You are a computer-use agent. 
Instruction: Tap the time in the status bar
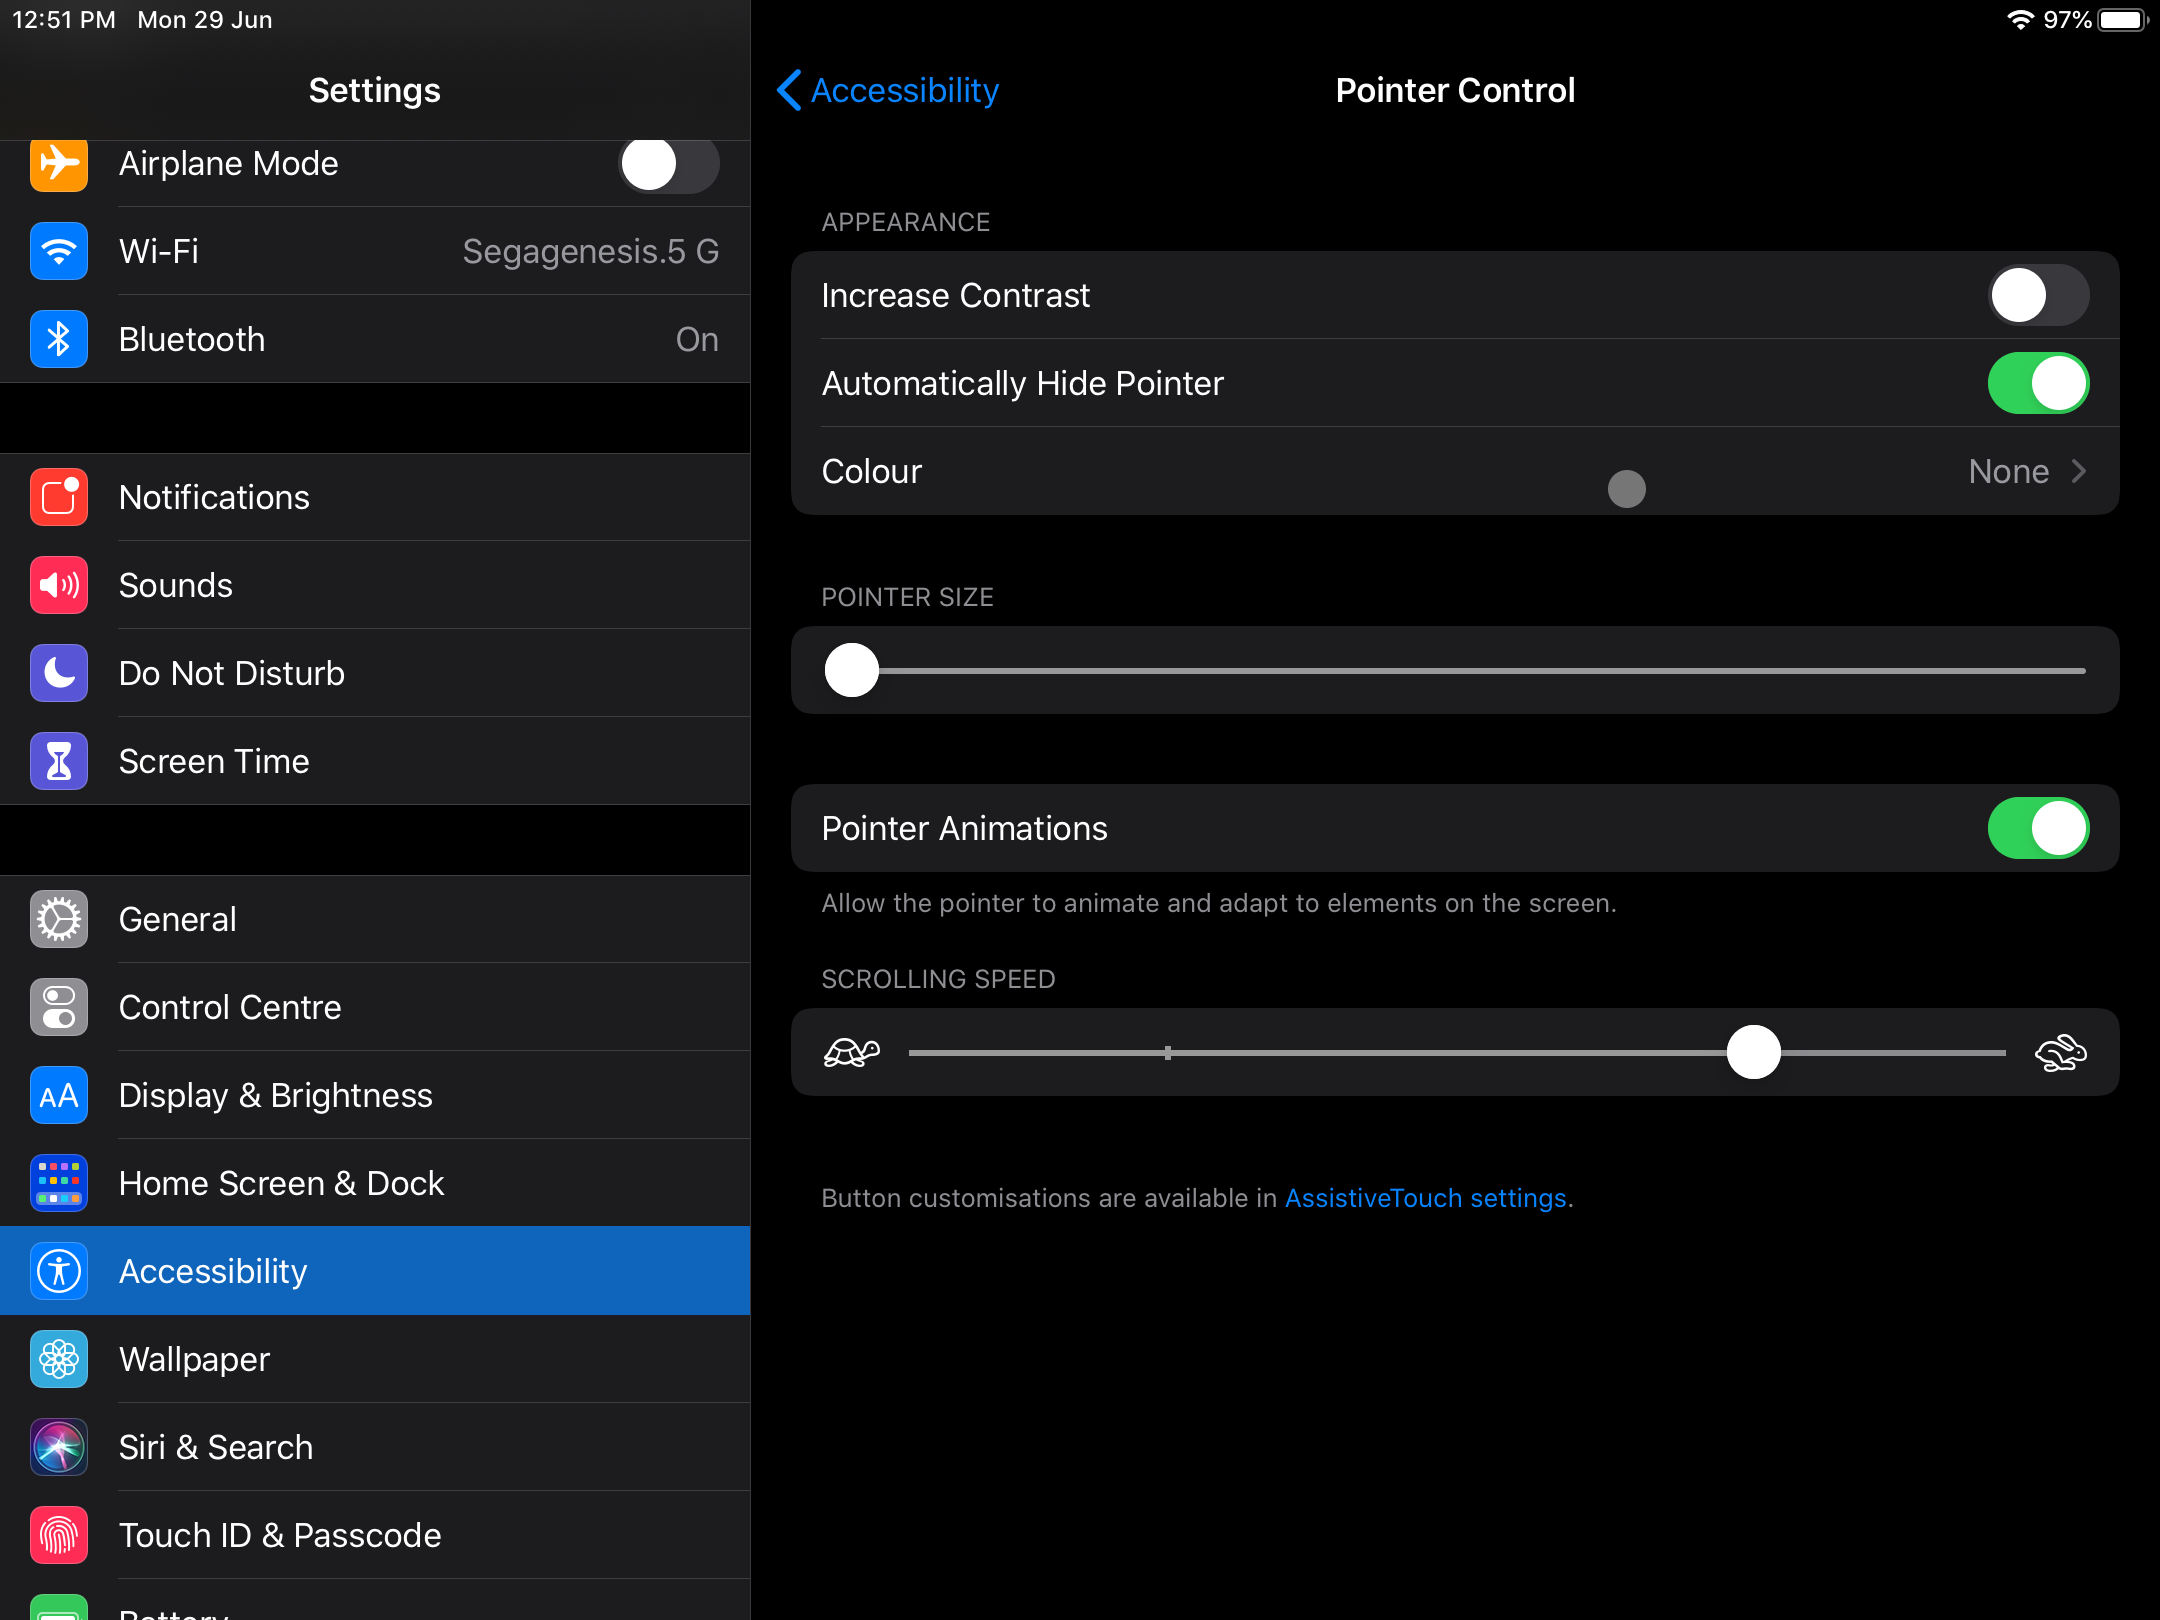[x=64, y=20]
